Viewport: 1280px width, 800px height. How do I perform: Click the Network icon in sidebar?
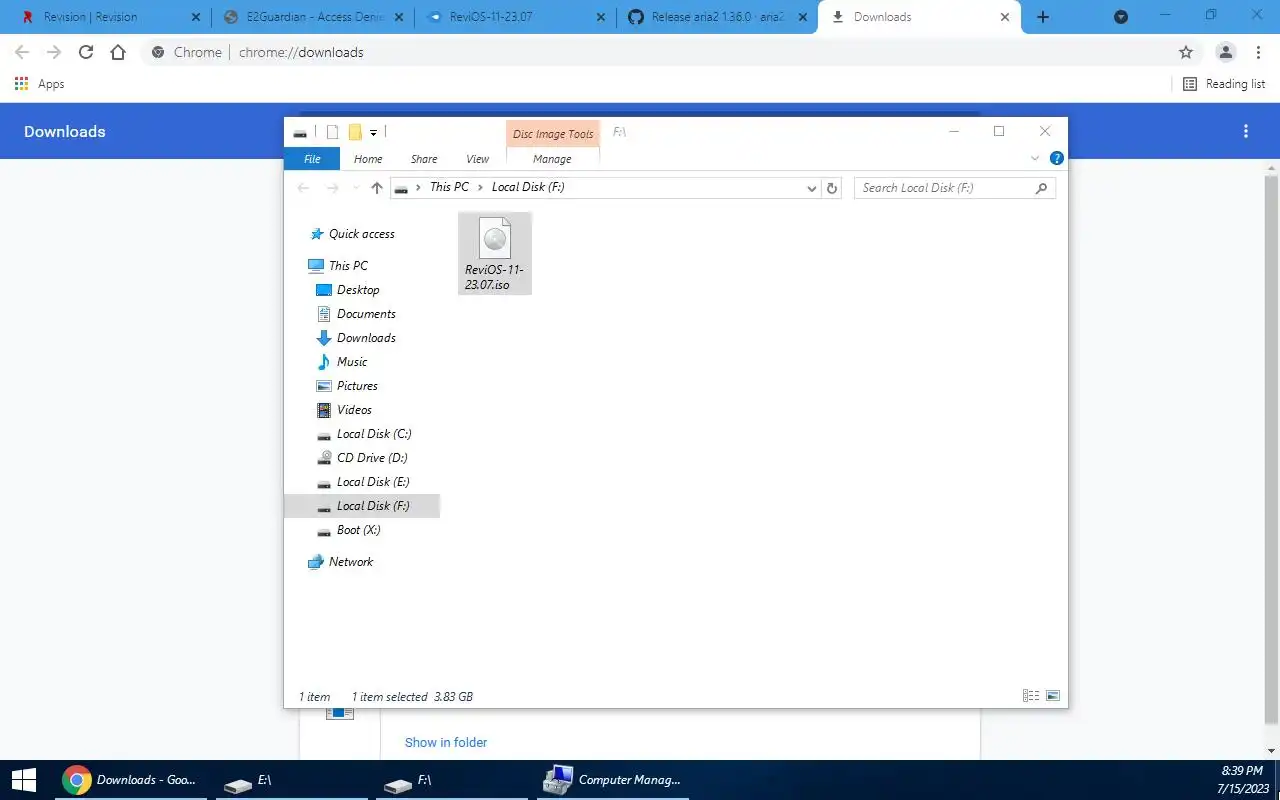(317, 562)
